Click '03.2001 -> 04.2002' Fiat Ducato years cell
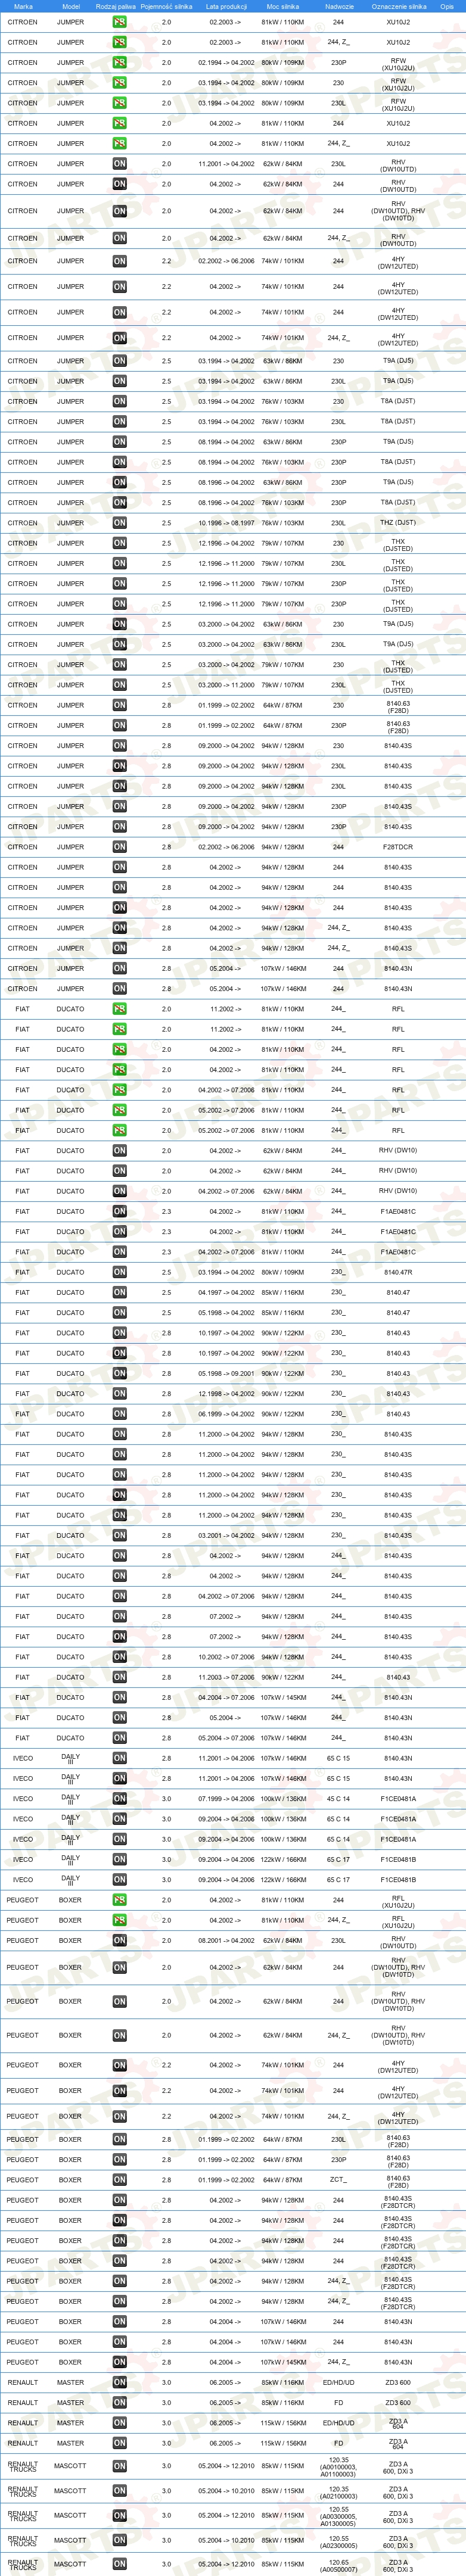This screenshot has width=466, height=2576. click(226, 1535)
